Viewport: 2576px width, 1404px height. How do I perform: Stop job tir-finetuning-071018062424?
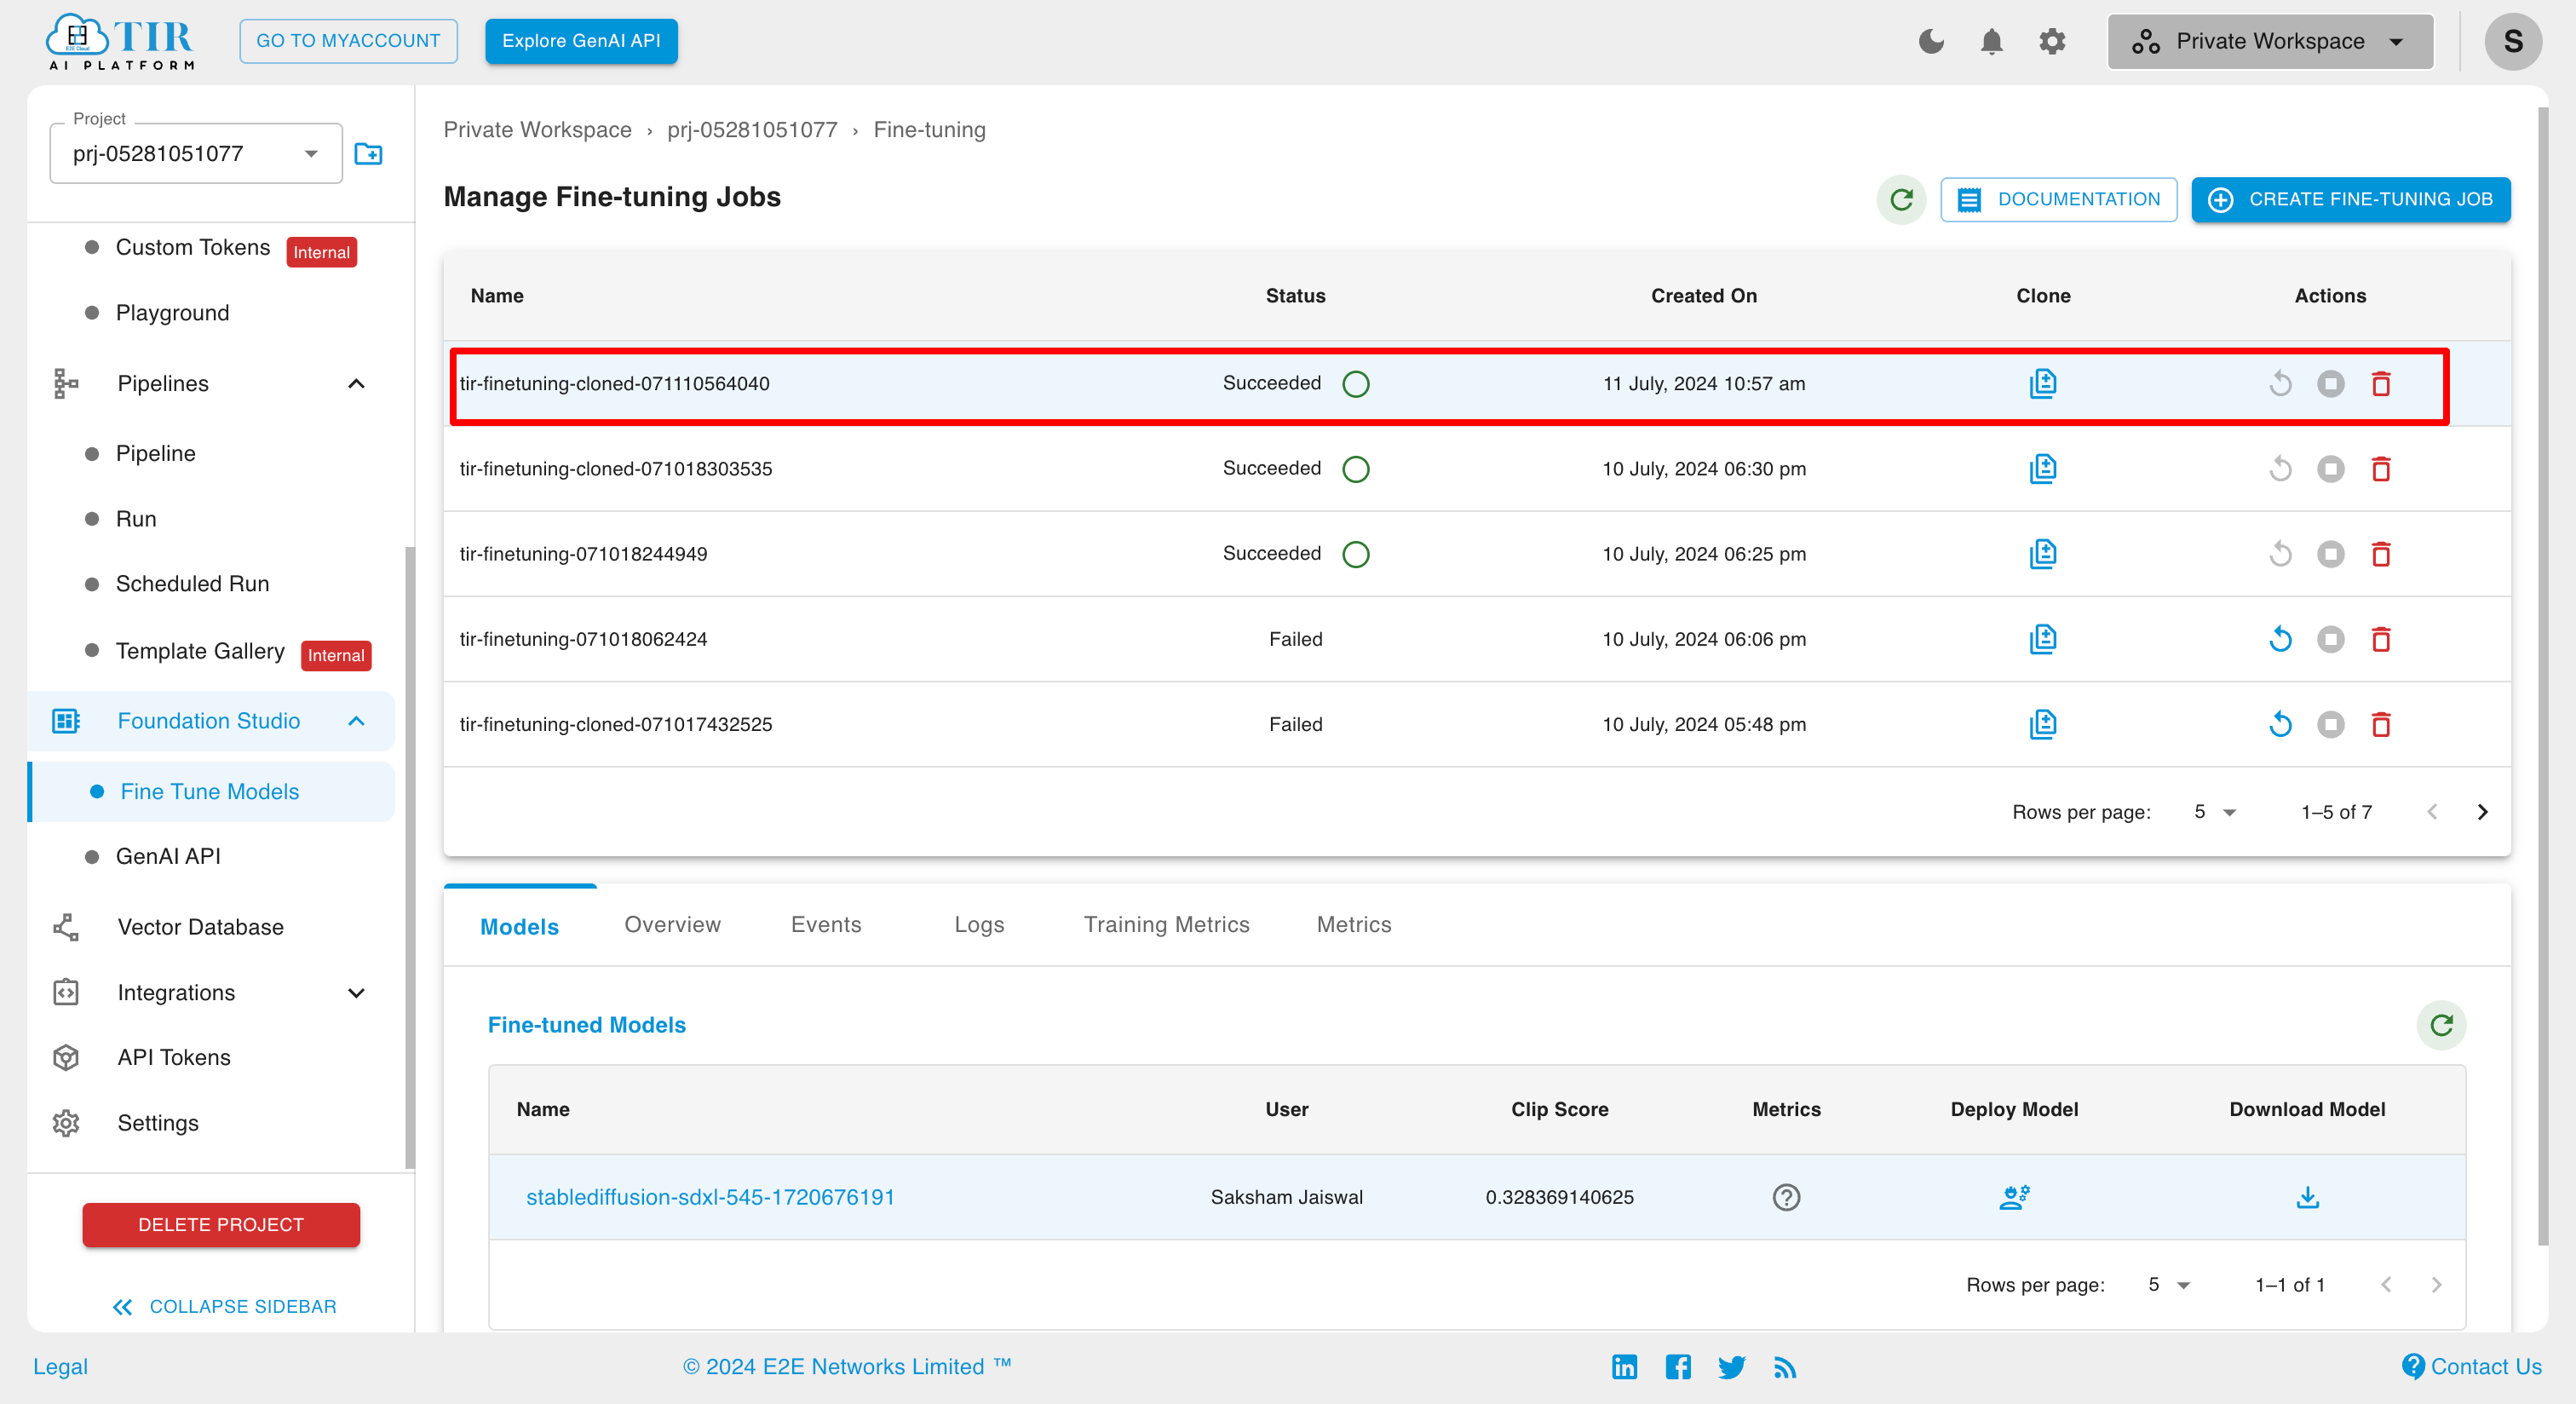point(2330,638)
